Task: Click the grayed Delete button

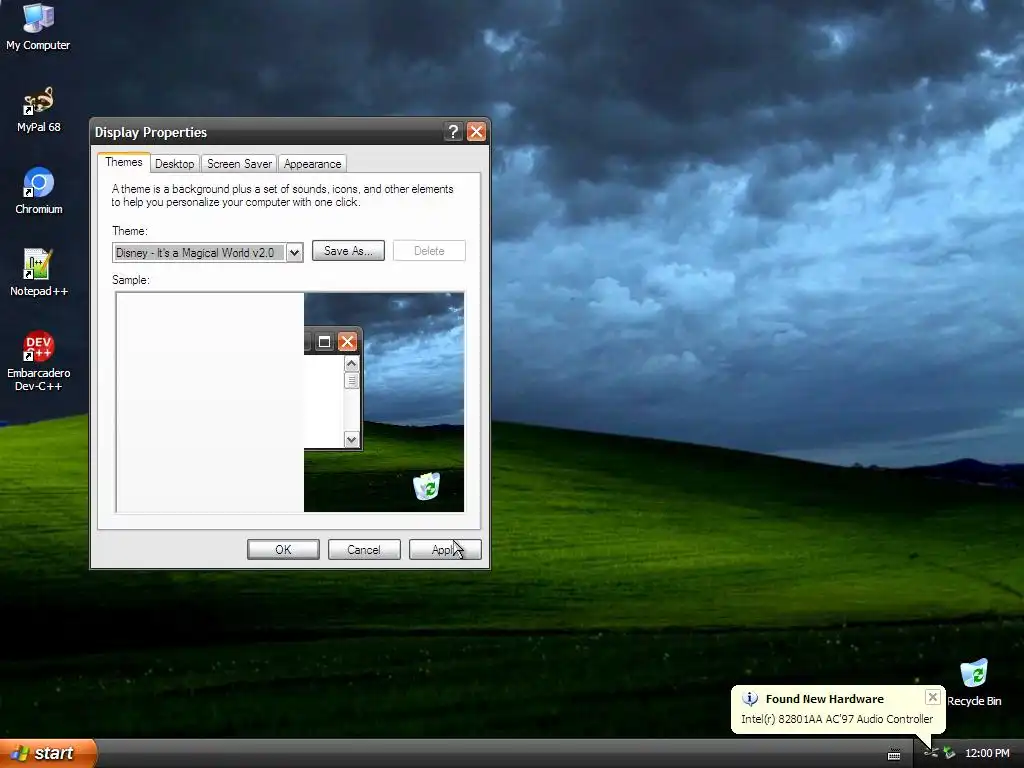Action: click(429, 251)
